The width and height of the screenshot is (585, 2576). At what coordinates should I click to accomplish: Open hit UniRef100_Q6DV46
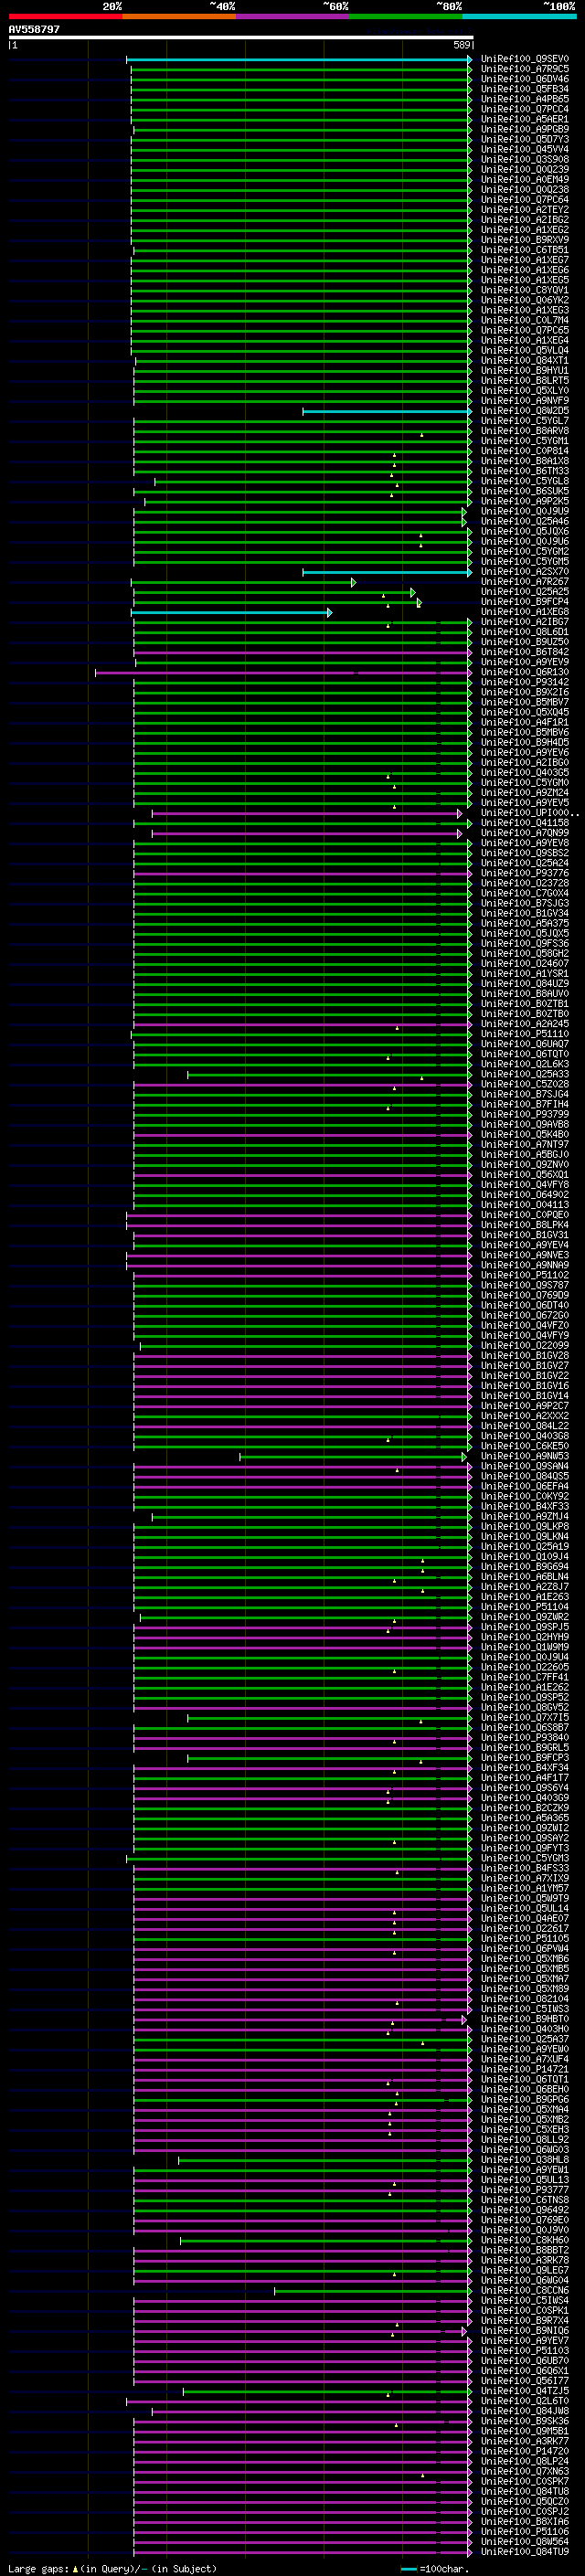(524, 79)
